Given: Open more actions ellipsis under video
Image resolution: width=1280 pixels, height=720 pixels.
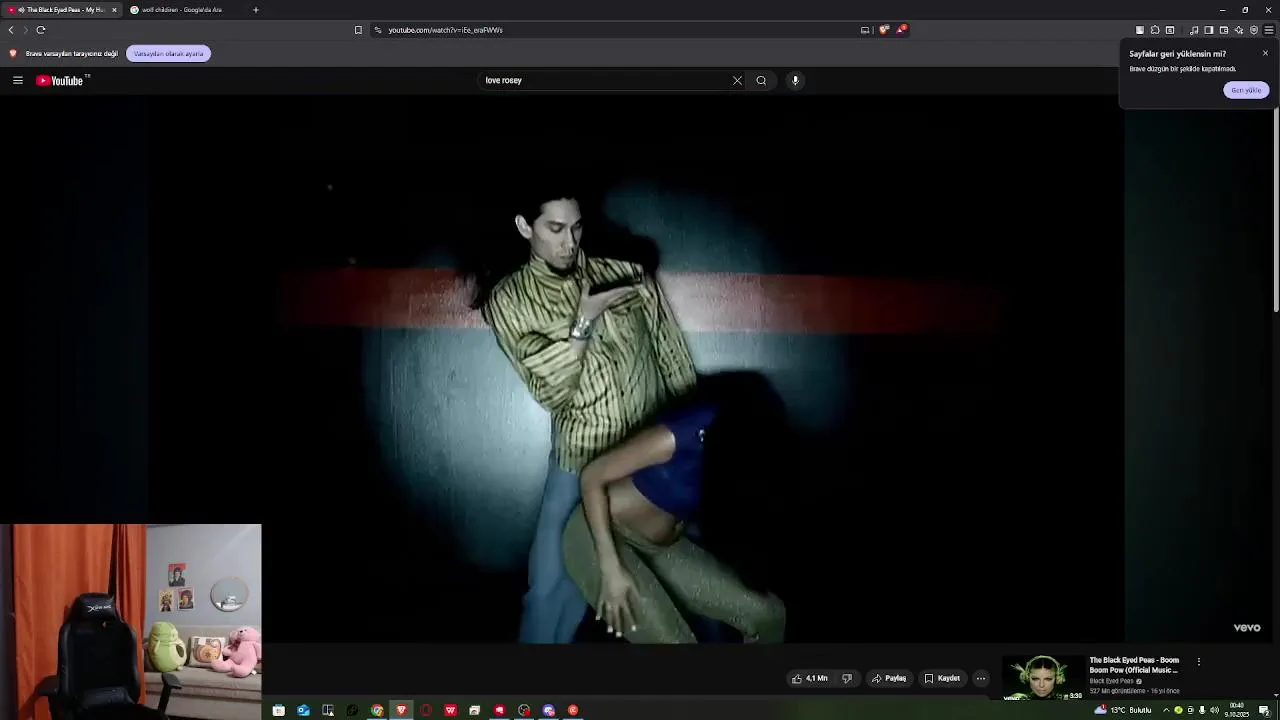Looking at the screenshot, I should tap(981, 678).
